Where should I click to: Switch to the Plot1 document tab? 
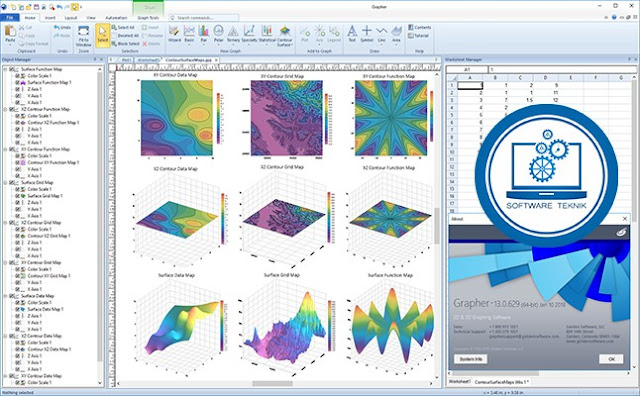[126, 60]
